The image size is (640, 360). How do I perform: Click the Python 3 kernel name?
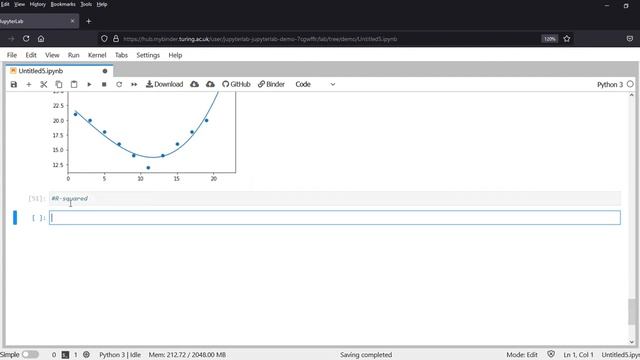point(610,84)
